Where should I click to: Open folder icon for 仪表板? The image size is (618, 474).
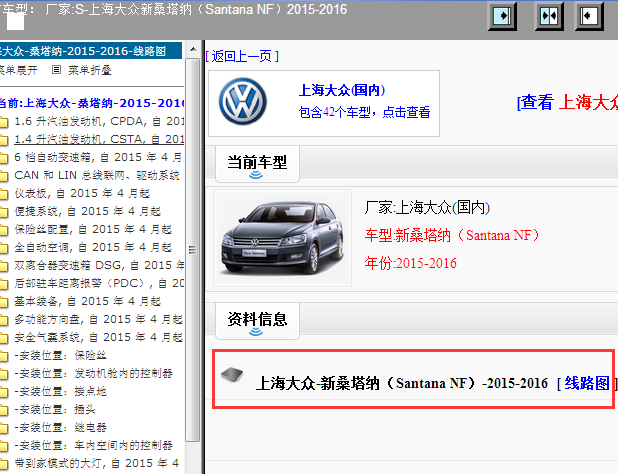point(3,194)
